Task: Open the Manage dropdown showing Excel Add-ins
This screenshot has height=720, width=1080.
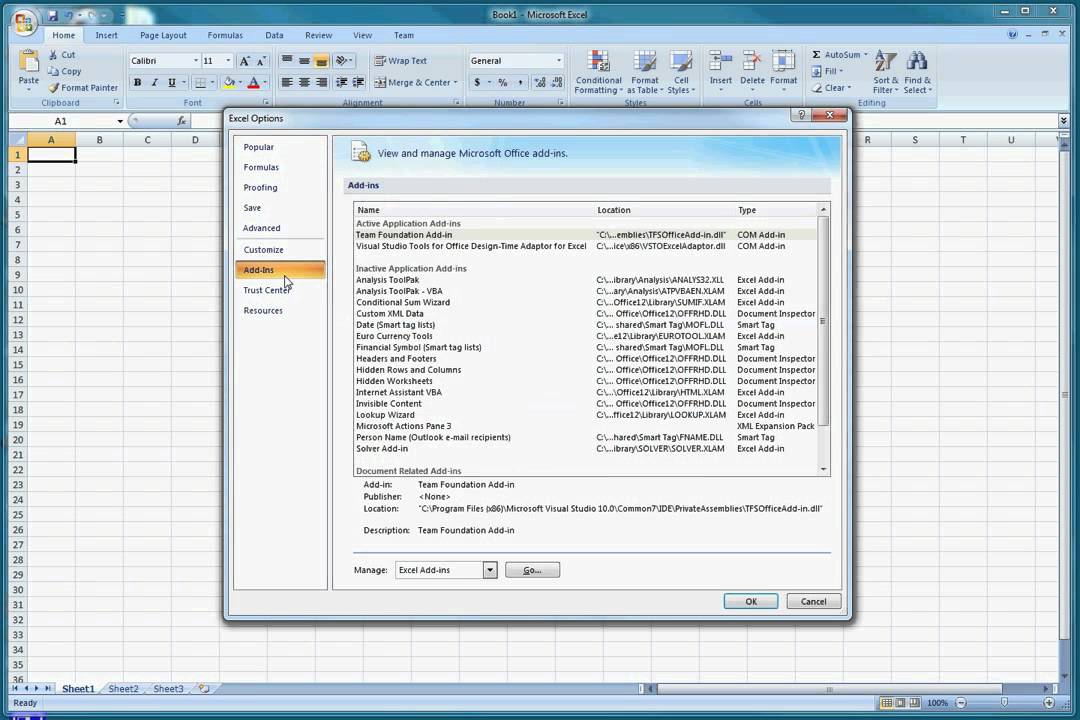Action: coord(490,570)
